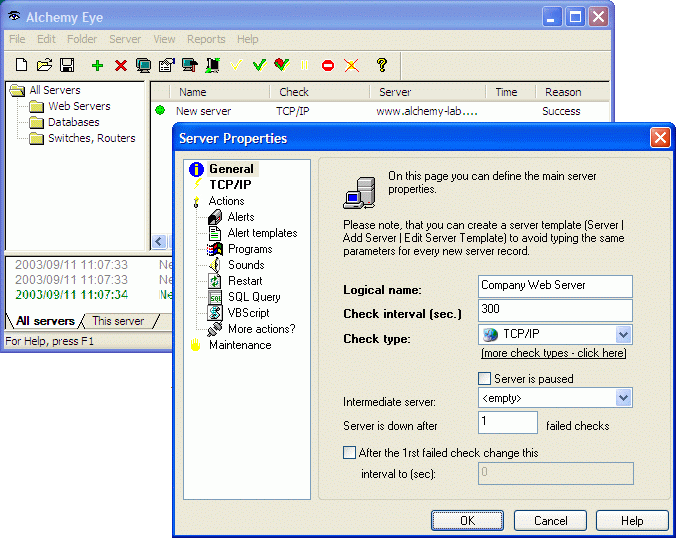Open the Check type dropdown
Image resolution: width=677 pixels, height=539 pixels.
(x=623, y=335)
